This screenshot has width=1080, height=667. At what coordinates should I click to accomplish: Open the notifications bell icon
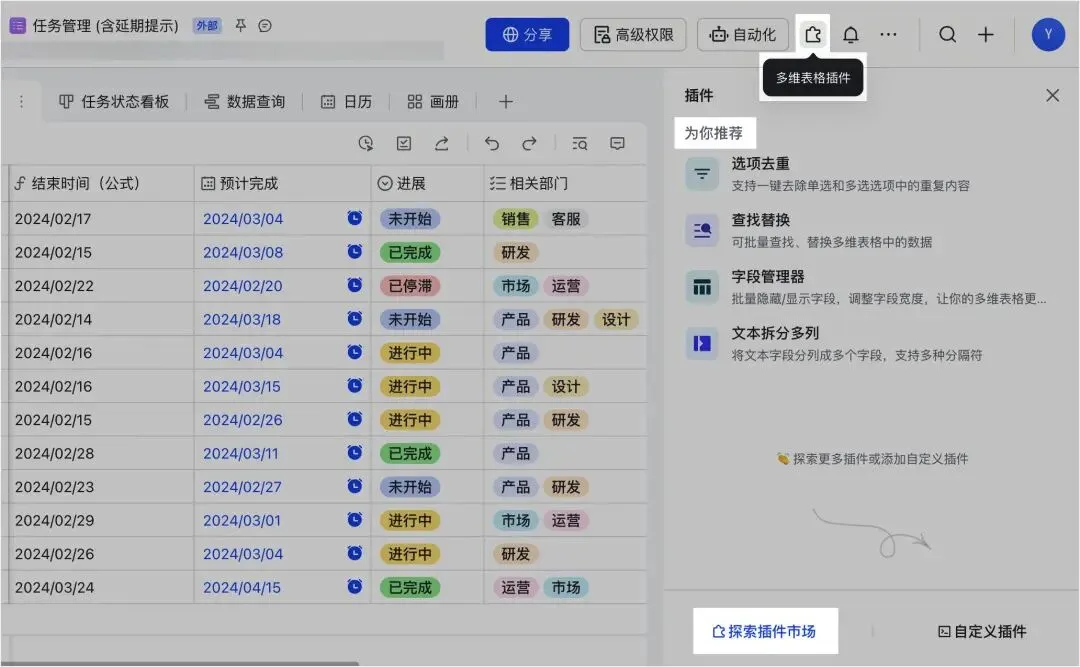click(851, 34)
